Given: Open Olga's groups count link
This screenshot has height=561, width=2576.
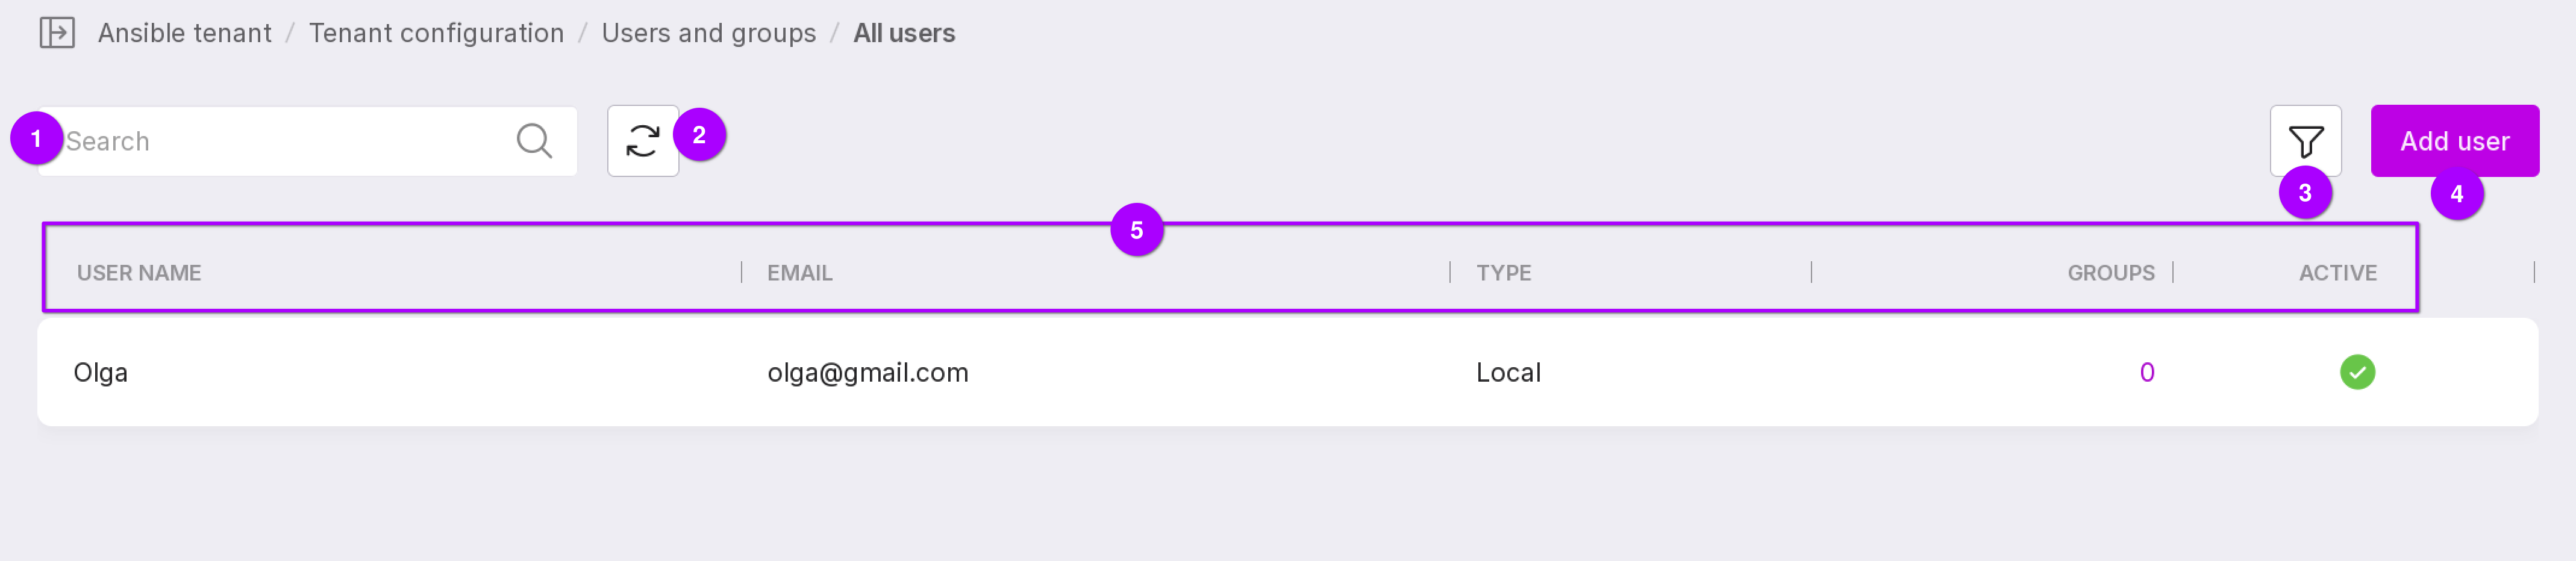Looking at the screenshot, I should (x=2146, y=372).
